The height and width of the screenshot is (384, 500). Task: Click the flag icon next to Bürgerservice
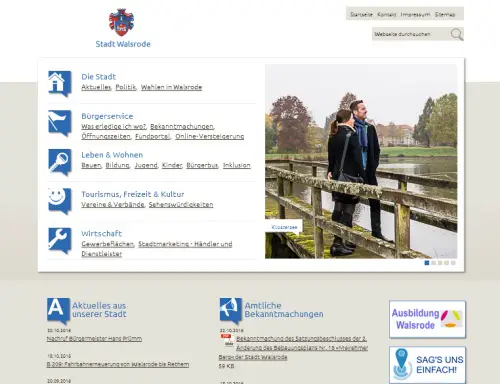[x=60, y=123]
